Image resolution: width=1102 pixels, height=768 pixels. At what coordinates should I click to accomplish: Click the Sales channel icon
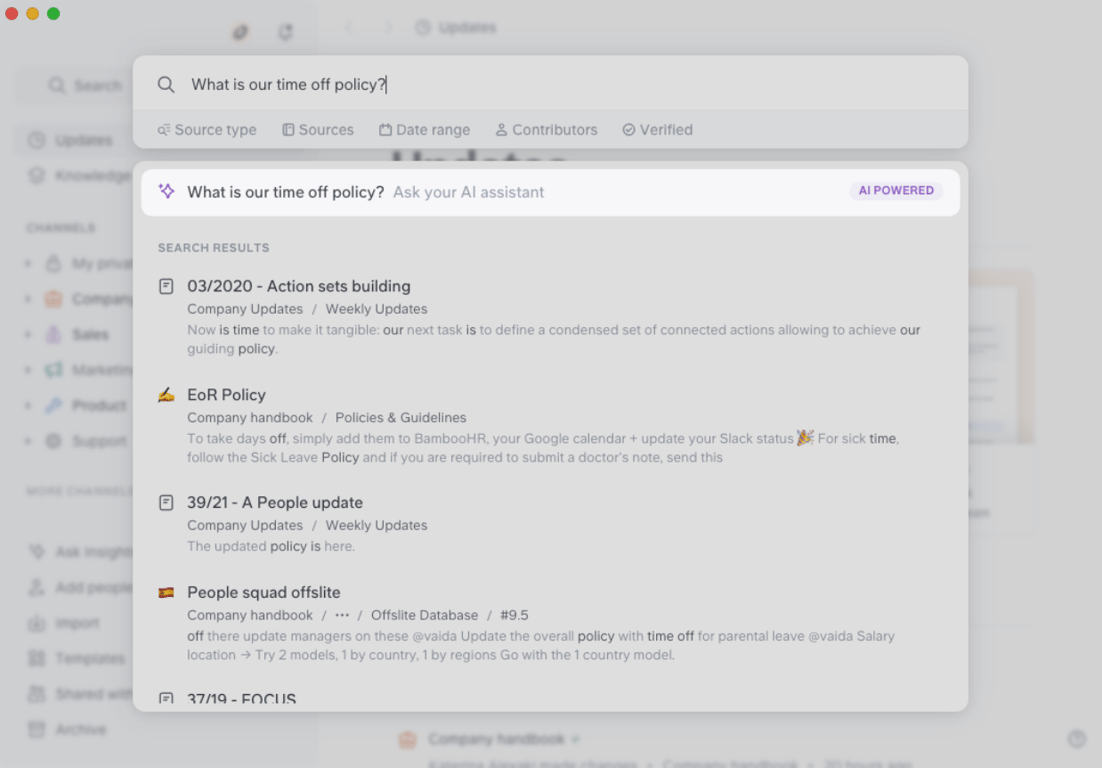[x=53, y=334]
